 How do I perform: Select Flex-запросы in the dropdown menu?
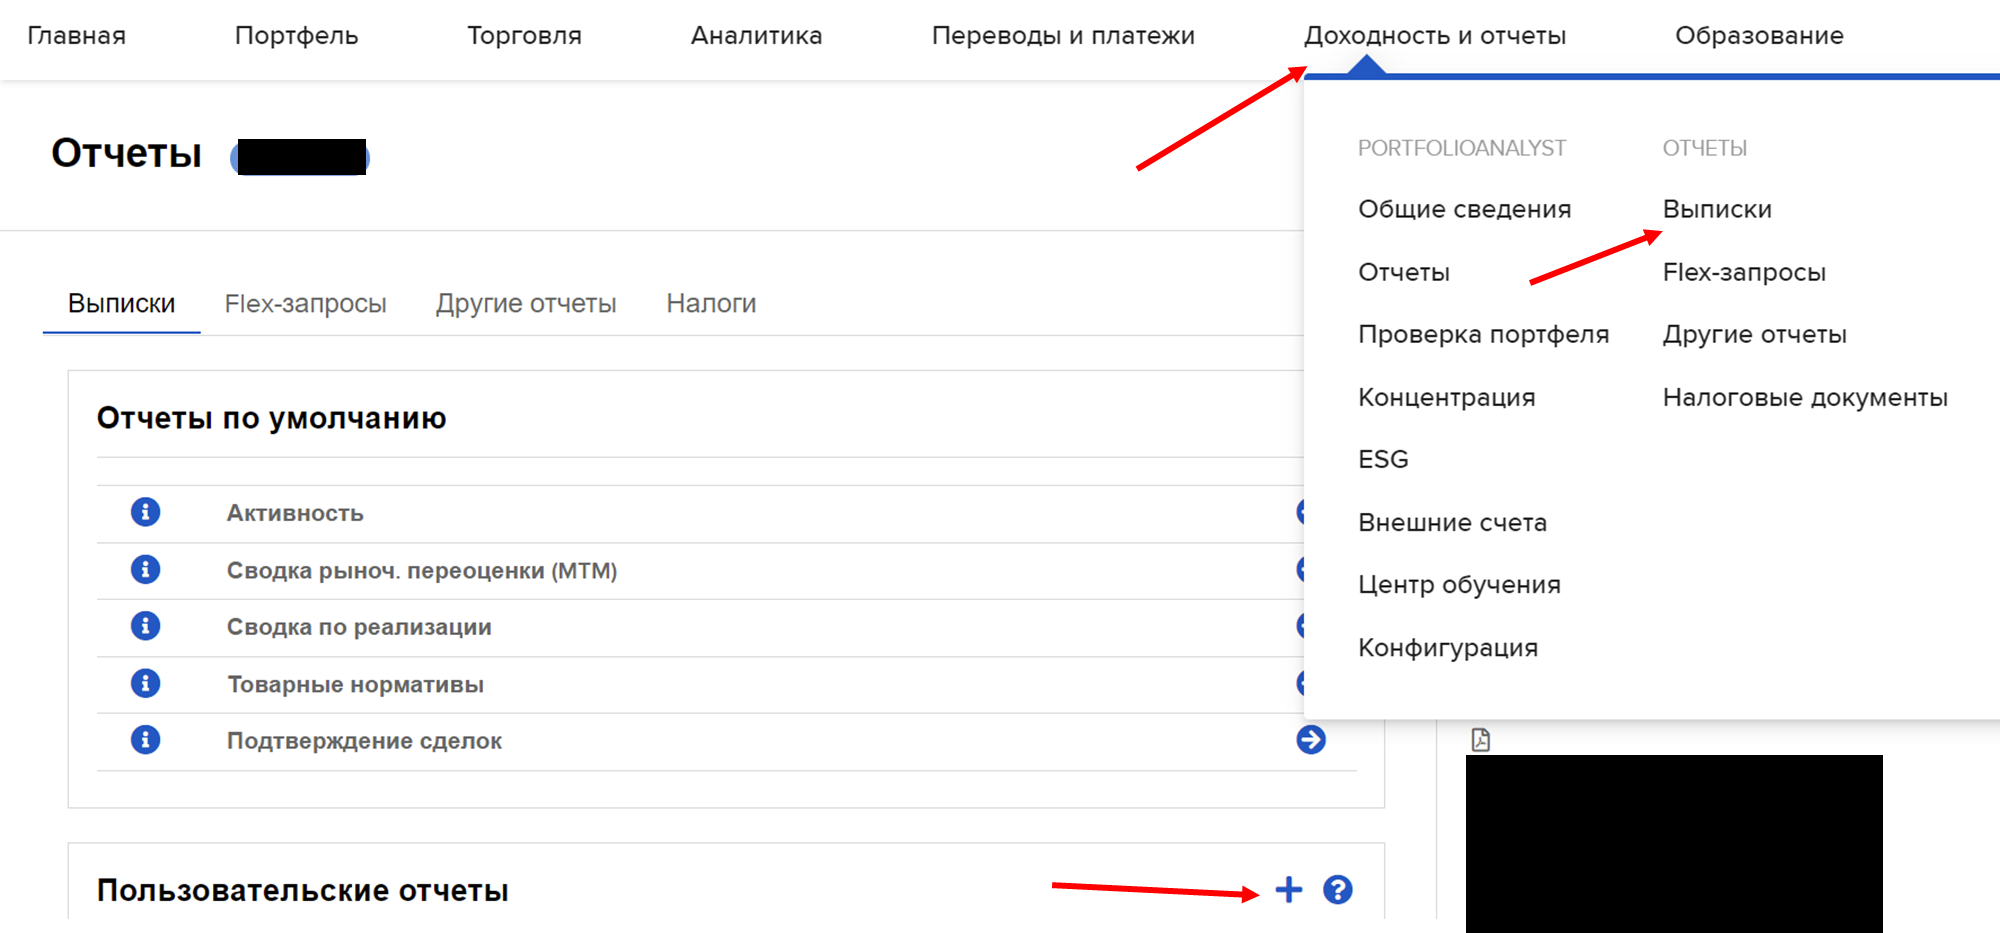tap(1744, 272)
